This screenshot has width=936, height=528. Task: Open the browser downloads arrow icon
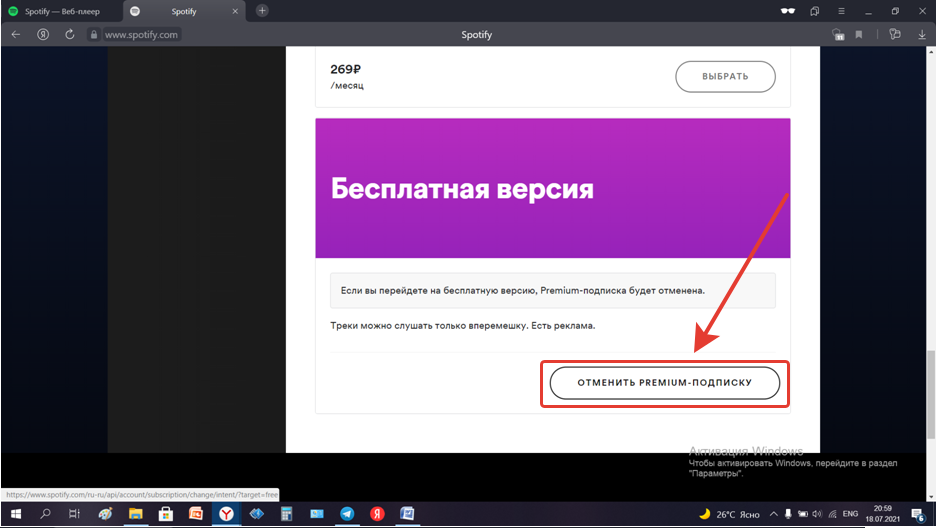922,34
